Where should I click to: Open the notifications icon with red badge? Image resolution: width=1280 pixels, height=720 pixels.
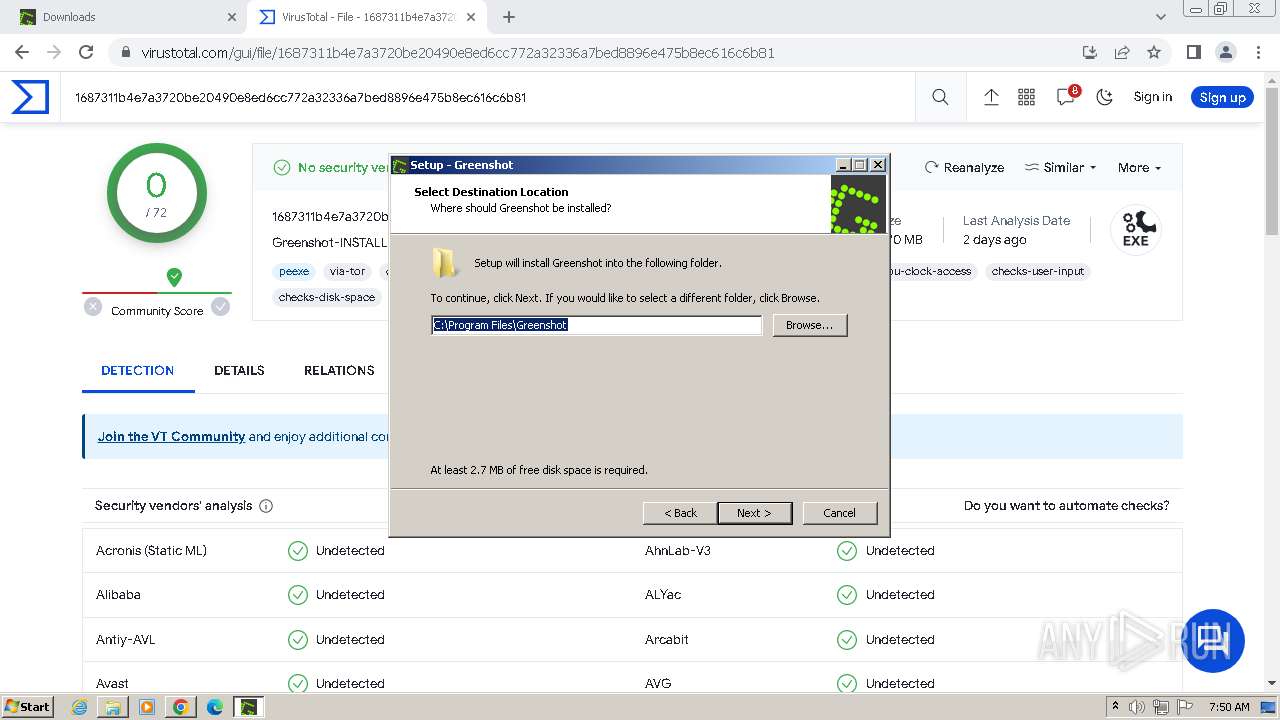coord(1066,96)
